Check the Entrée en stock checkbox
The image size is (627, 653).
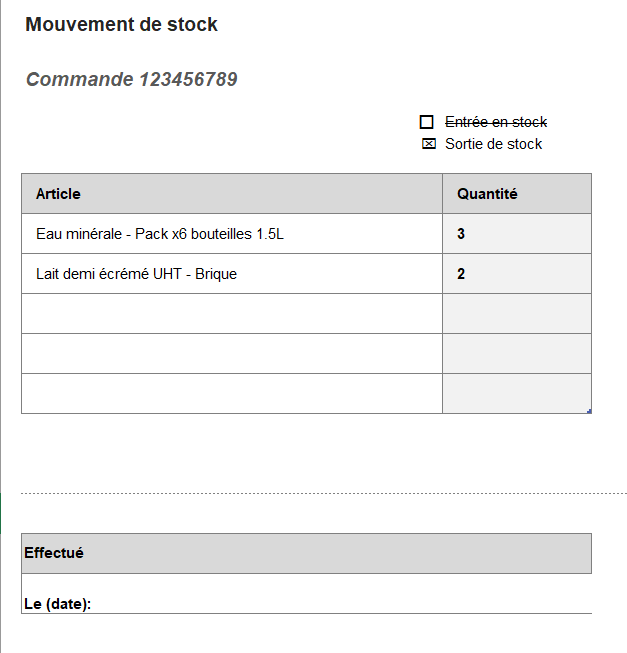pos(427,122)
